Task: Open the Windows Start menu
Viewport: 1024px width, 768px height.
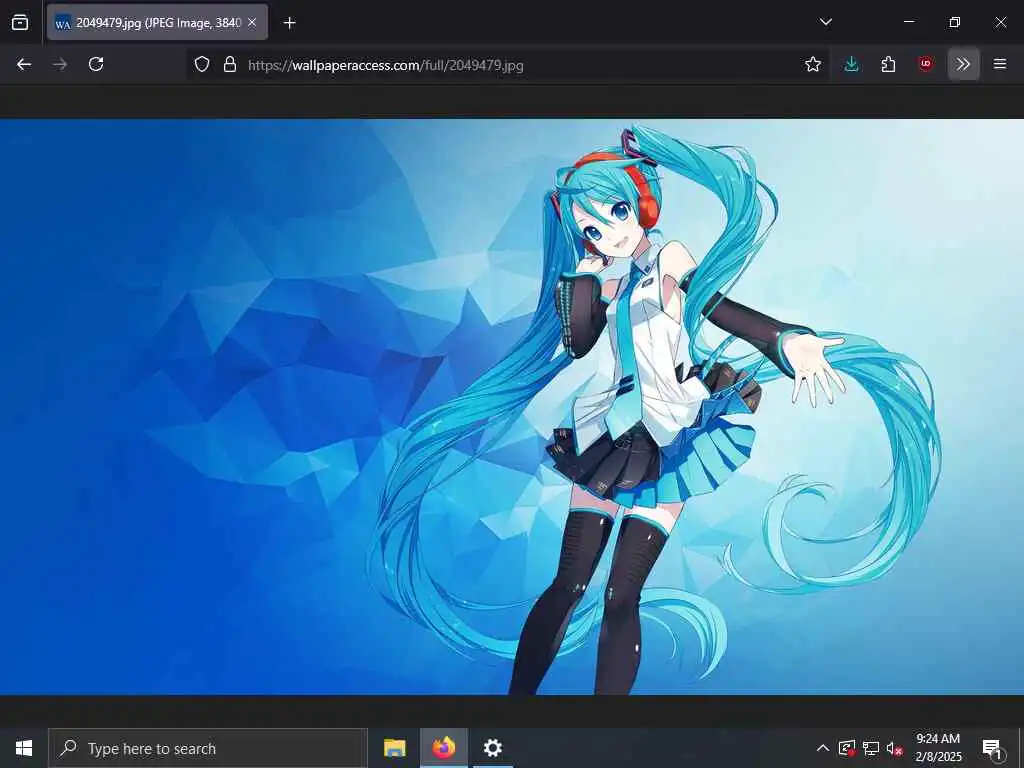Action: coord(24,748)
